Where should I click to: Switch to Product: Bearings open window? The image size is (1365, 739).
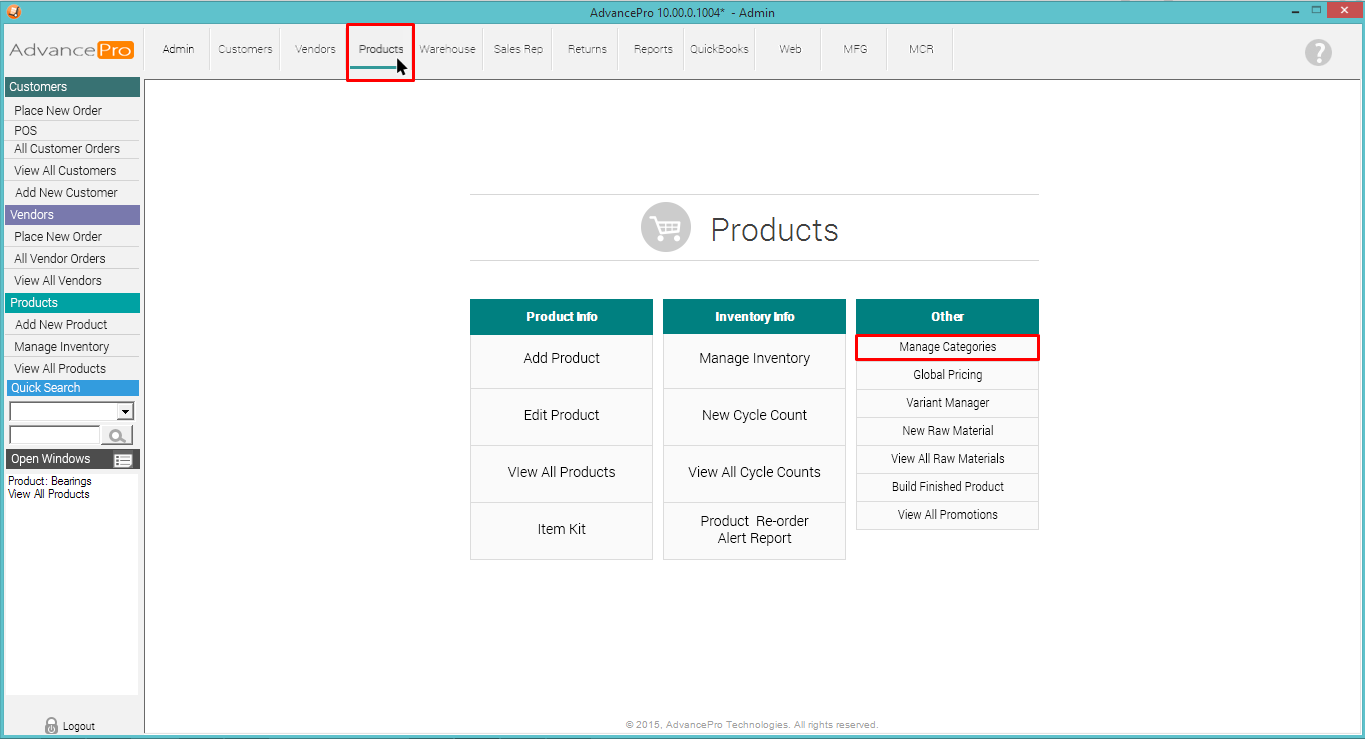(50, 481)
